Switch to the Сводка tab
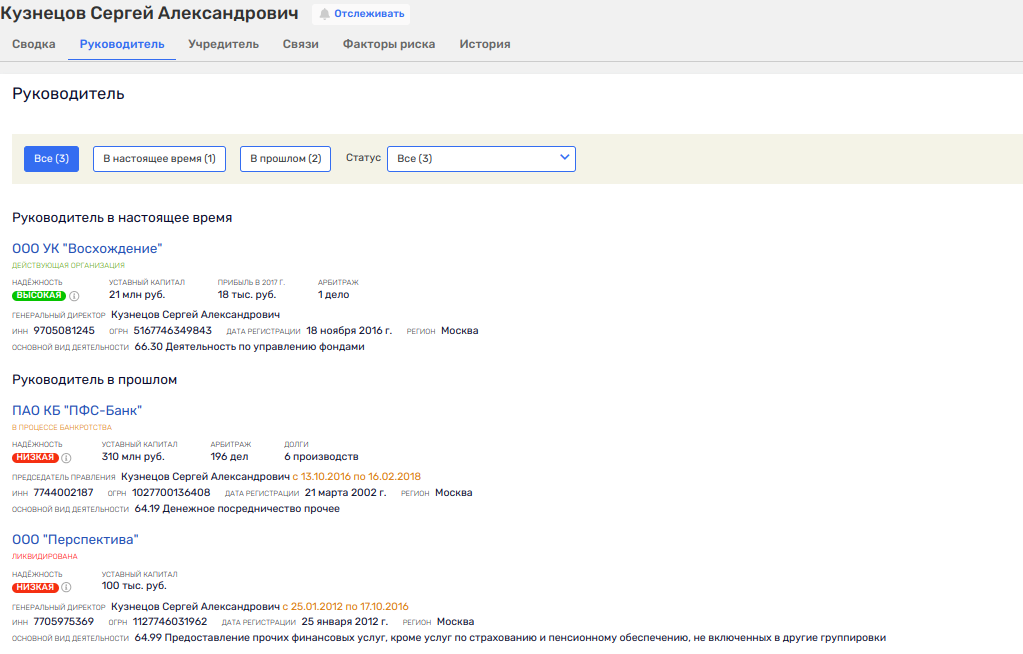The width and height of the screenshot is (1023, 654). pyautogui.click(x=34, y=44)
